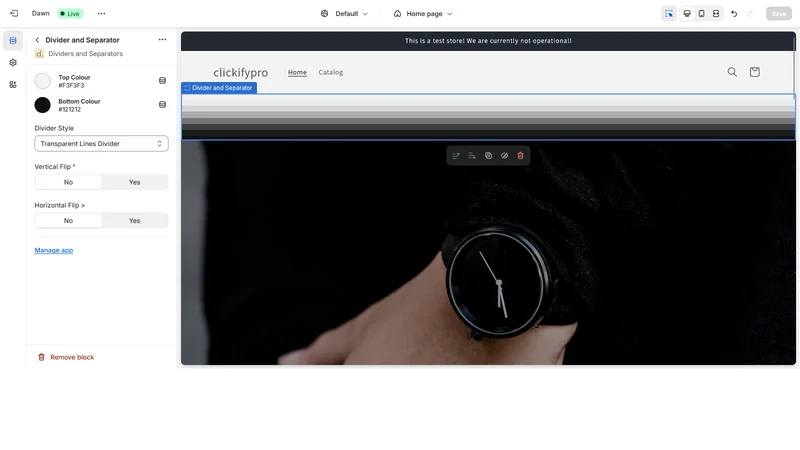Open Divider and Separator block options menu
The width and height of the screenshot is (800, 450).
[x=162, y=40]
